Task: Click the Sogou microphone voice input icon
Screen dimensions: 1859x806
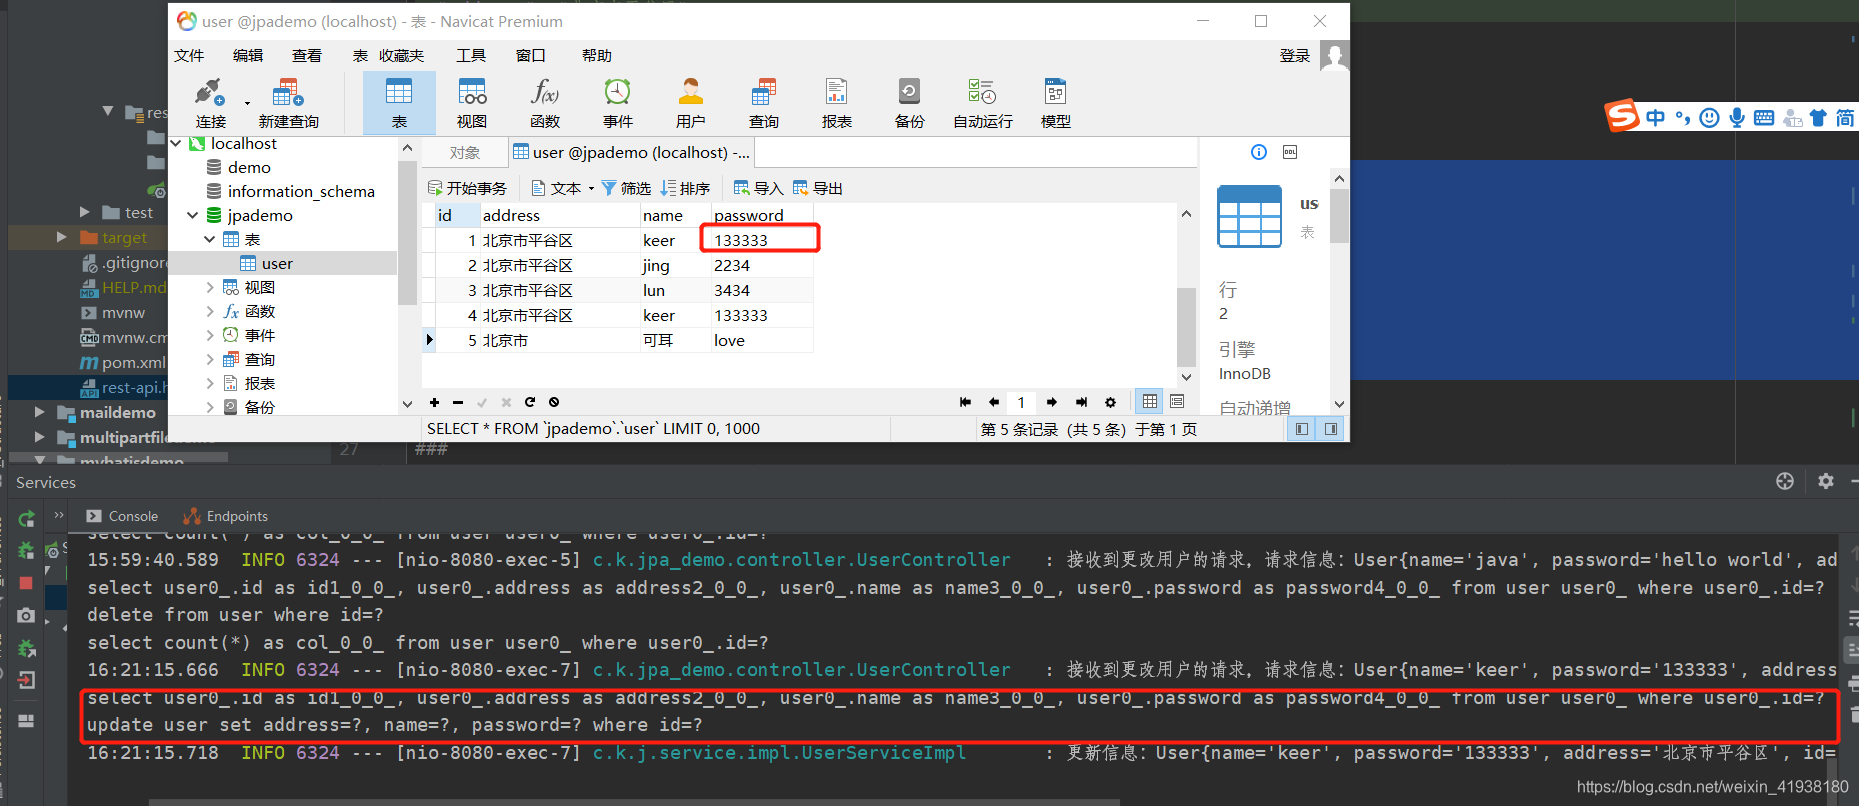Action: coord(1737,118)
